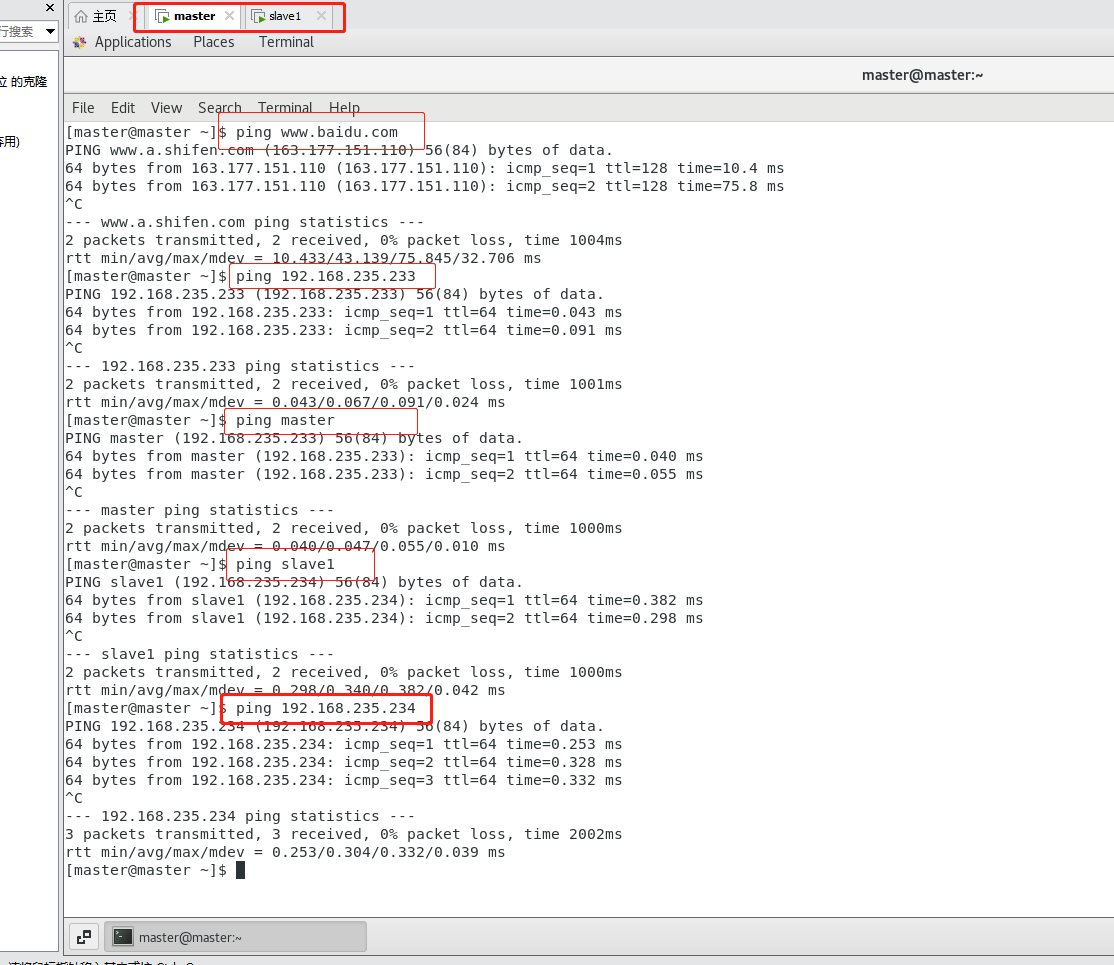Click the 'ping 192.168.235.233' command text
Screen dimensions: 1114x965
click(x=325, y=276)
